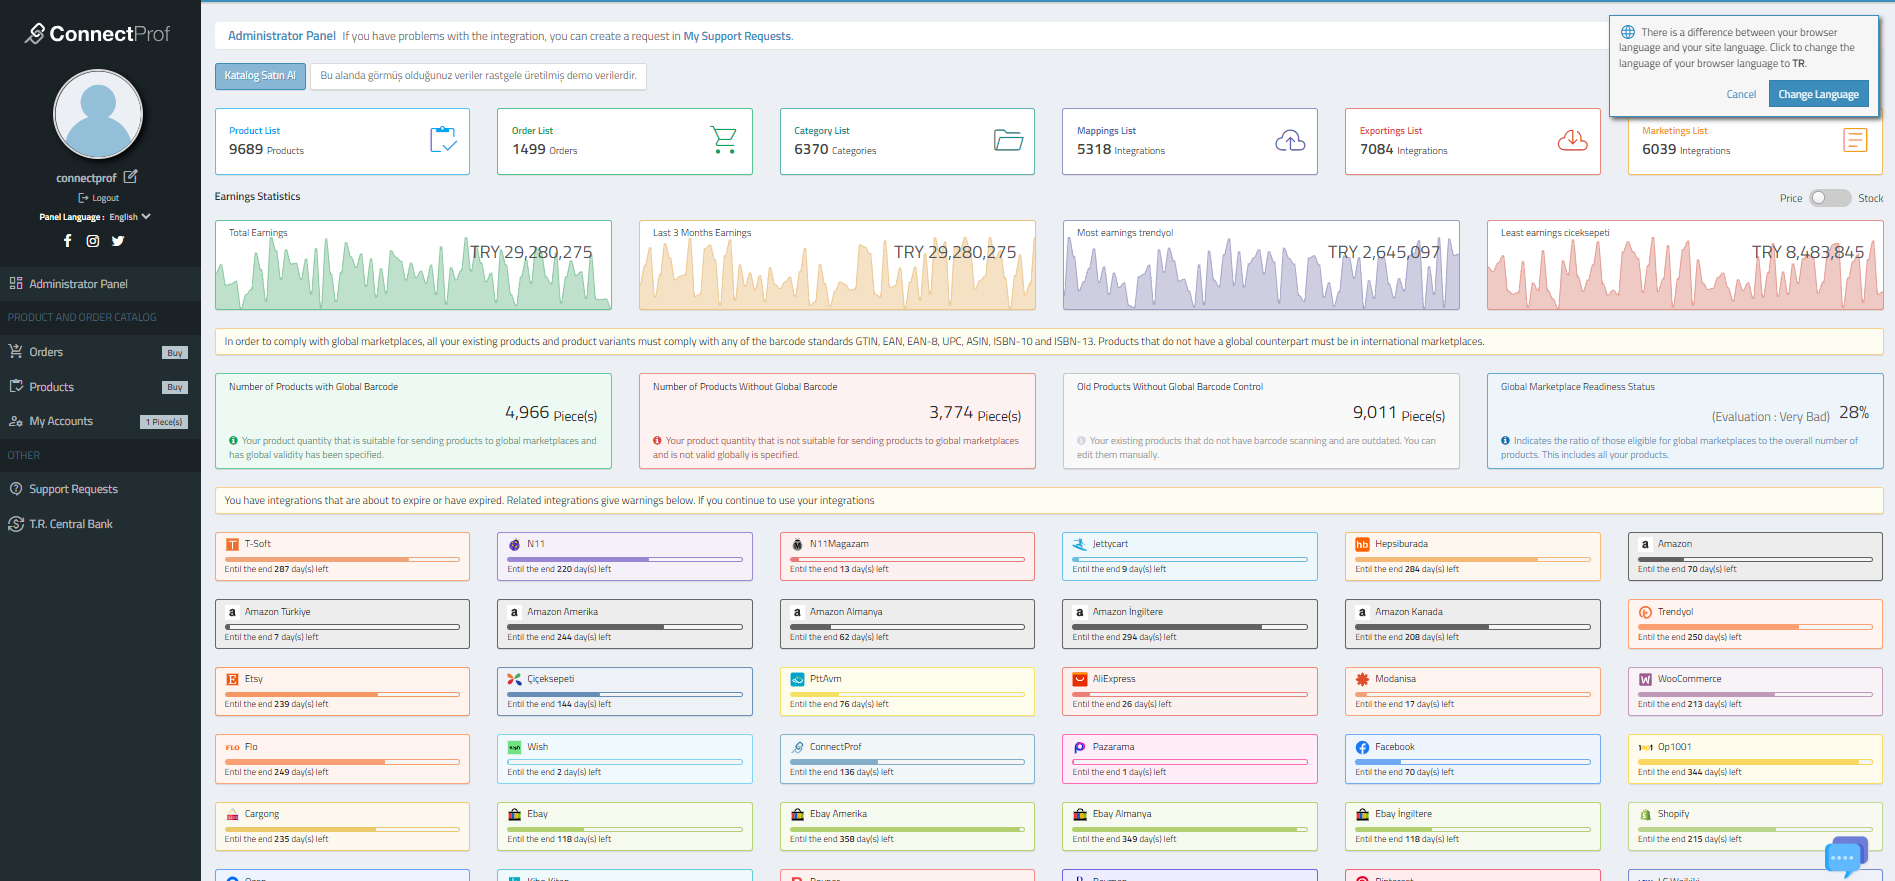Click the Total Earnings chart card
This screenshot has width=1895, height=881.
(413, 265)
